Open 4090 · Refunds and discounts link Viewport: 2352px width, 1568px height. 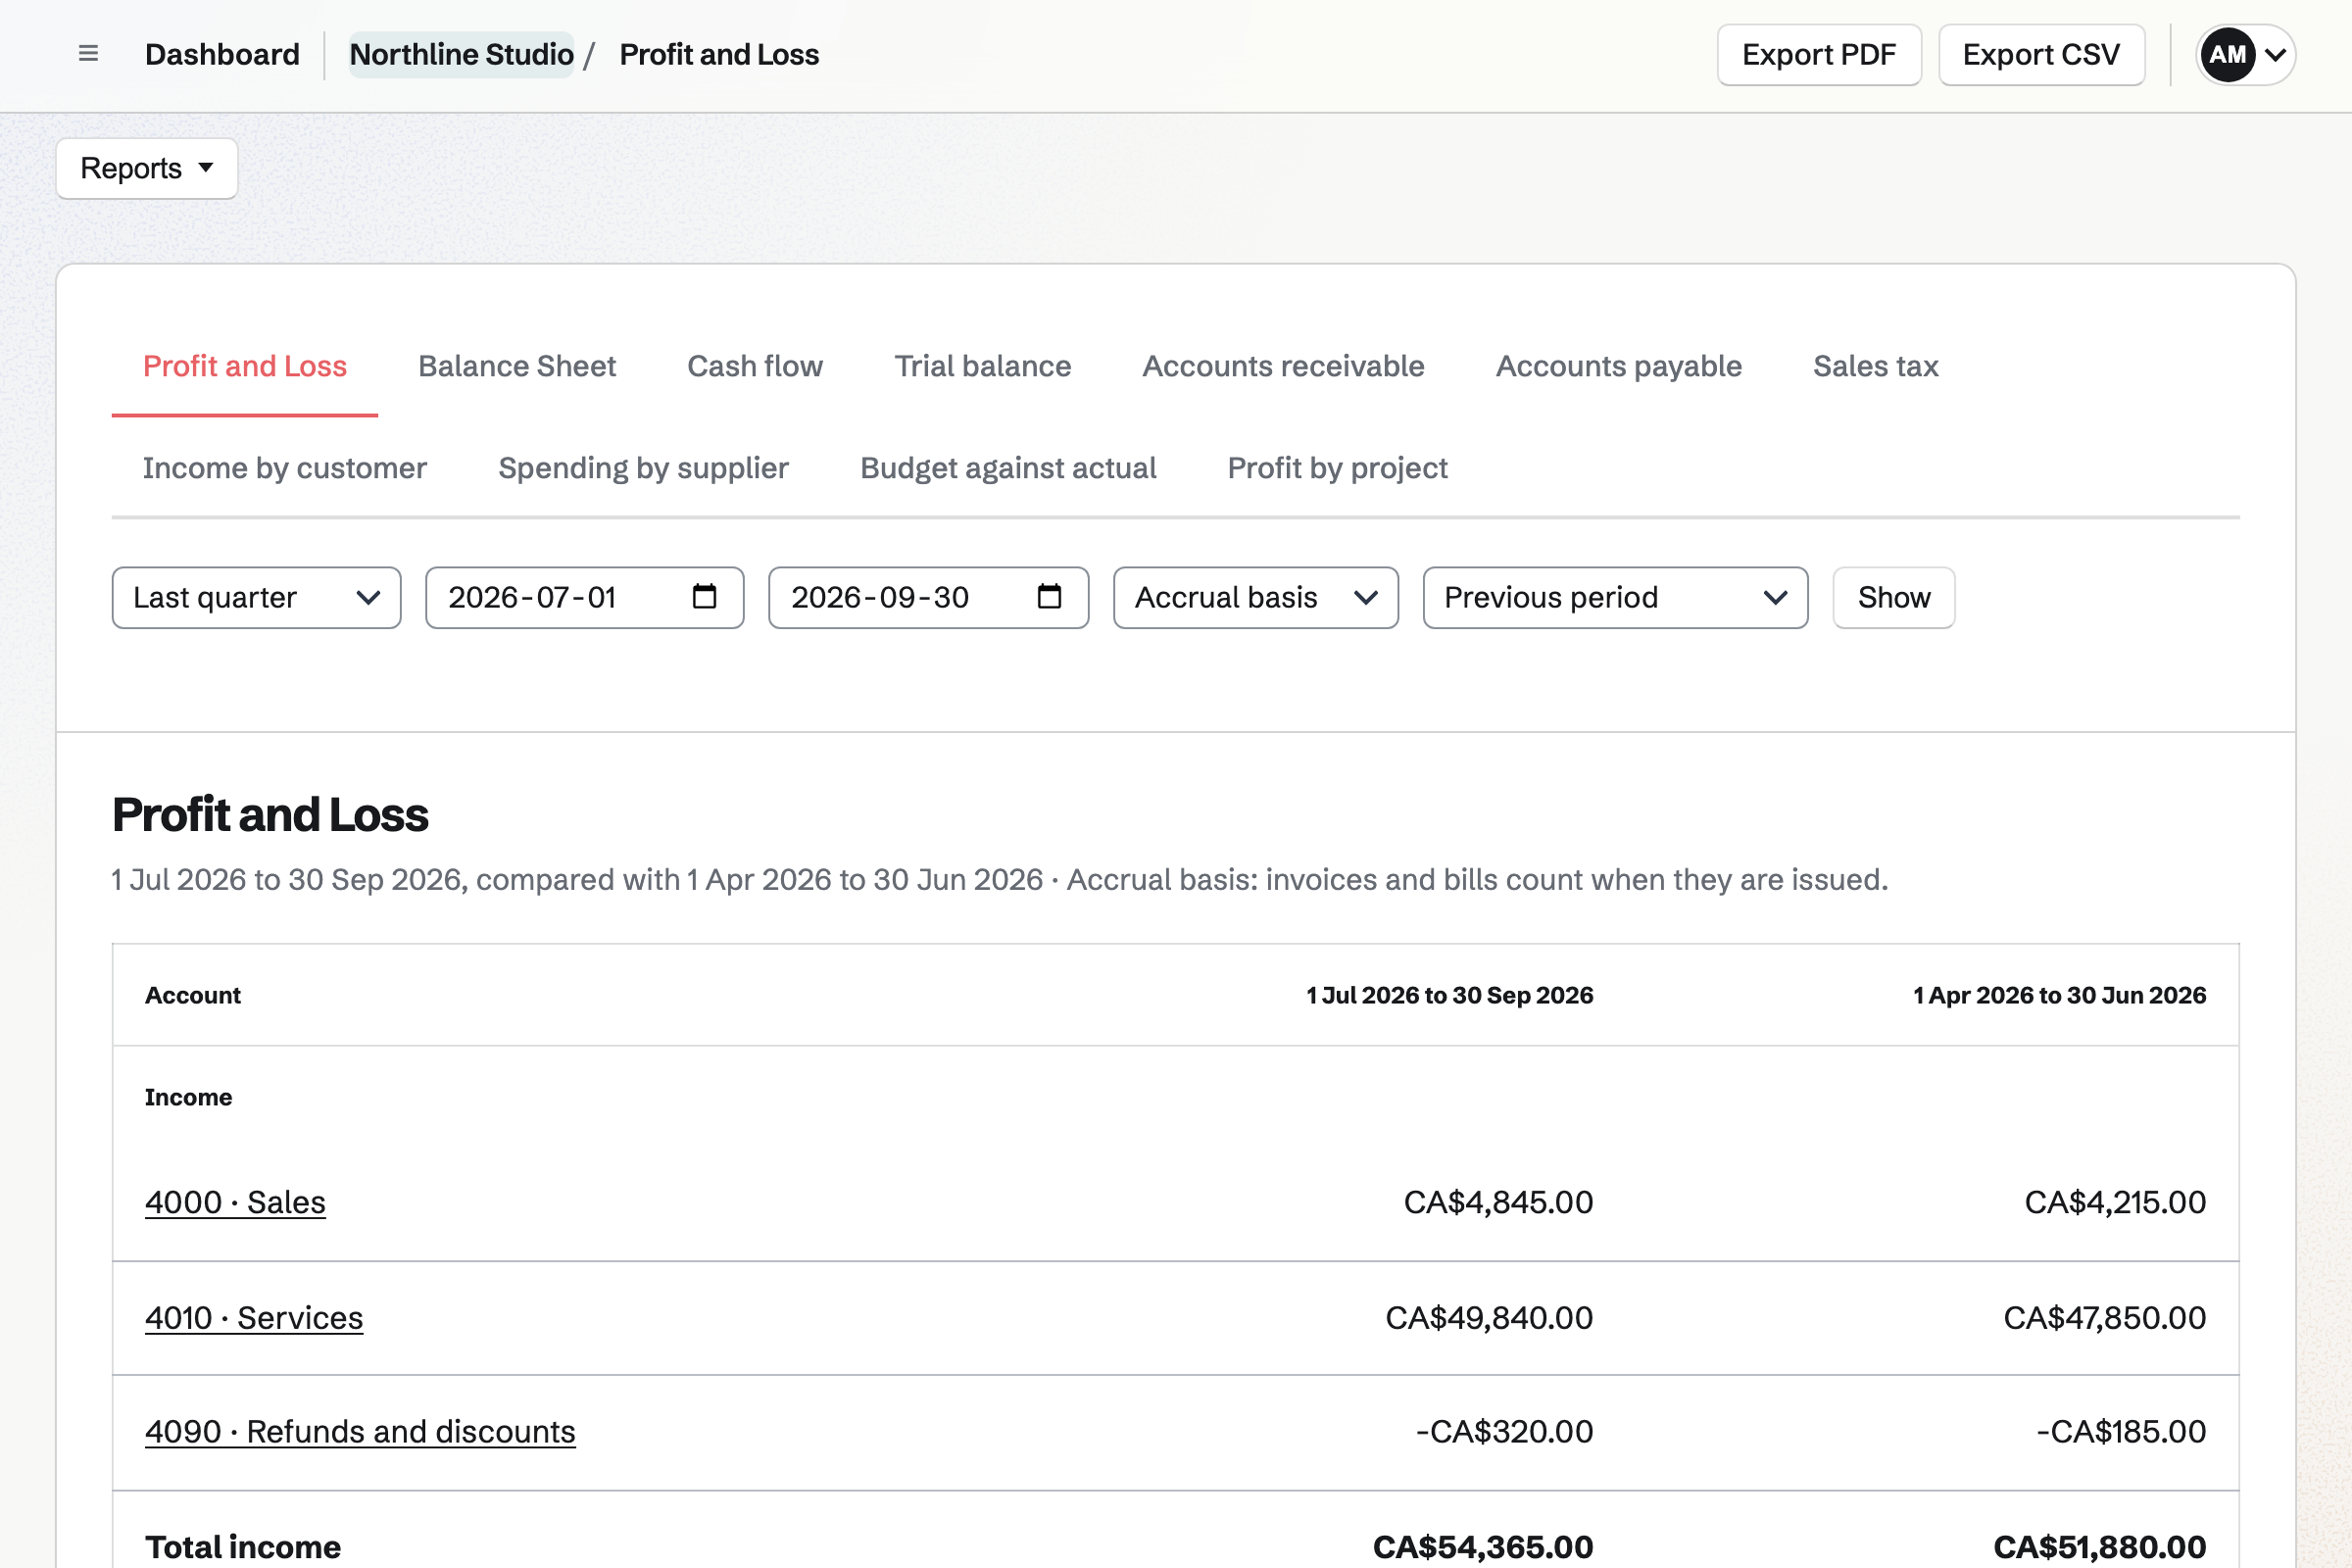[360, 1432]
